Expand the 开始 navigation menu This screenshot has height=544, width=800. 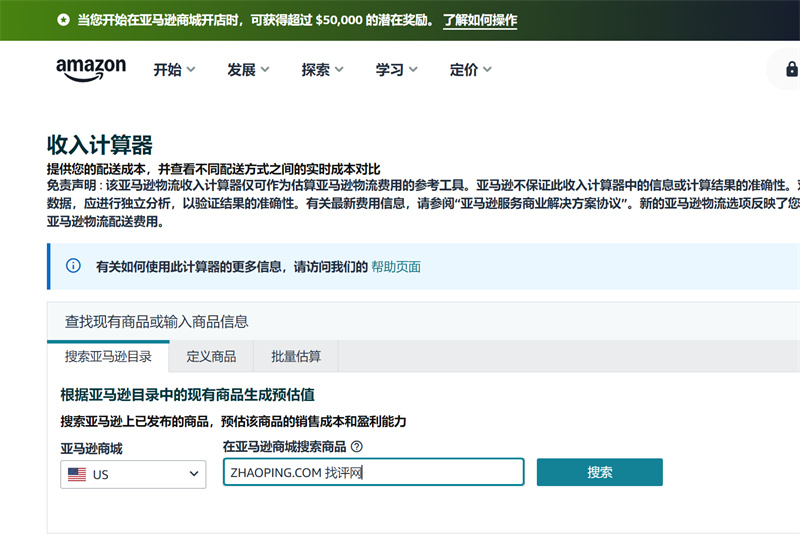pos(174,69)
